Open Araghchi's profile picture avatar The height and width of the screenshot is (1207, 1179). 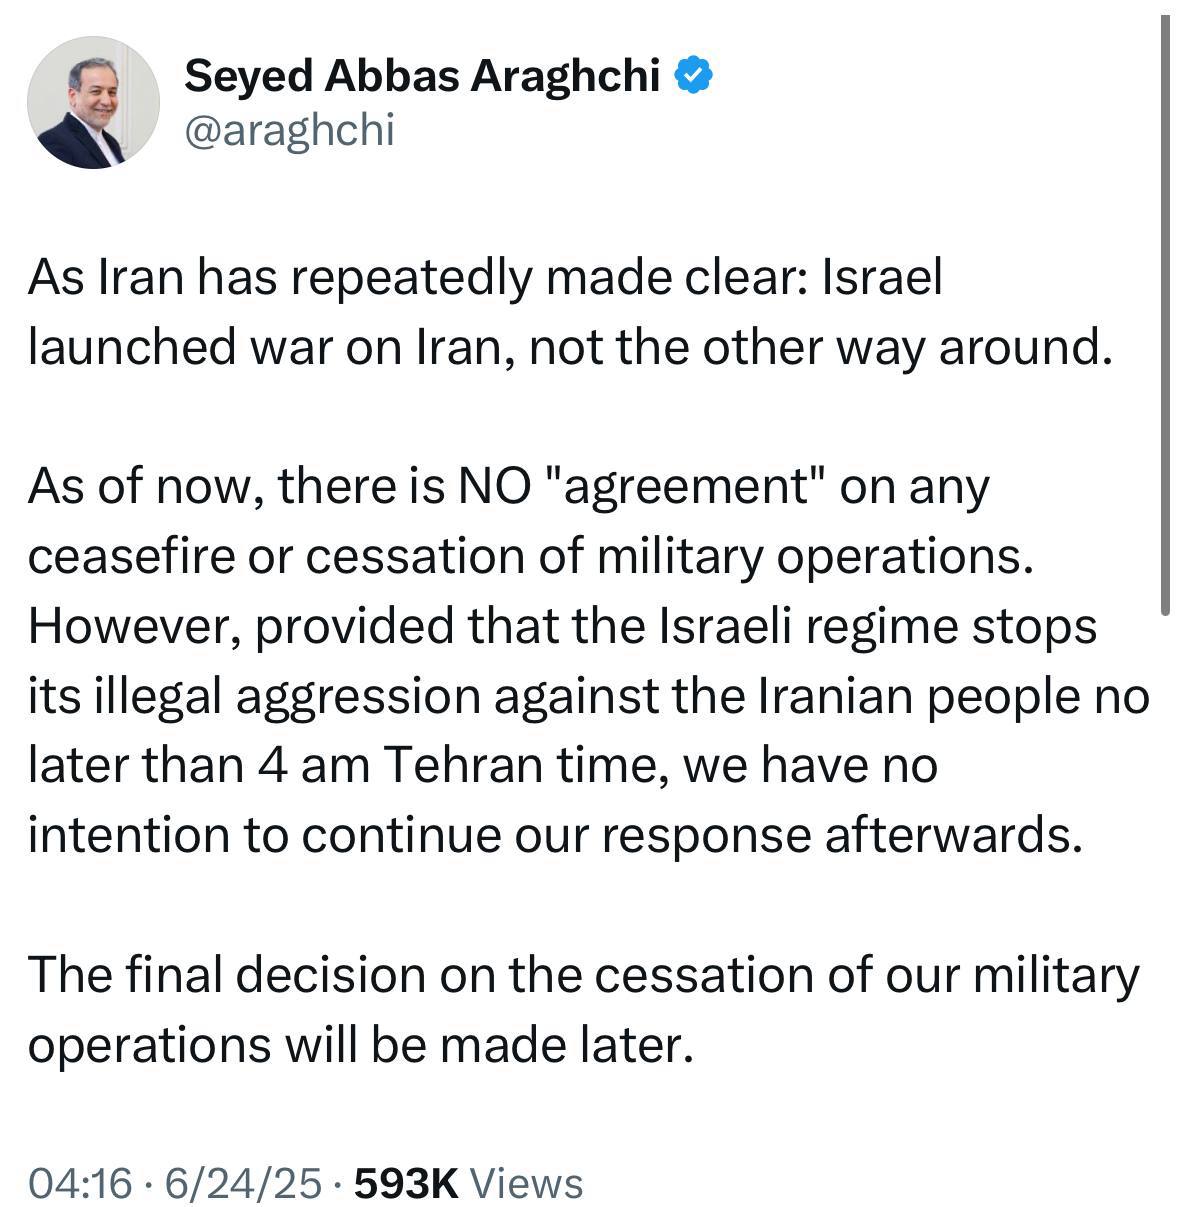coord(93,102)
